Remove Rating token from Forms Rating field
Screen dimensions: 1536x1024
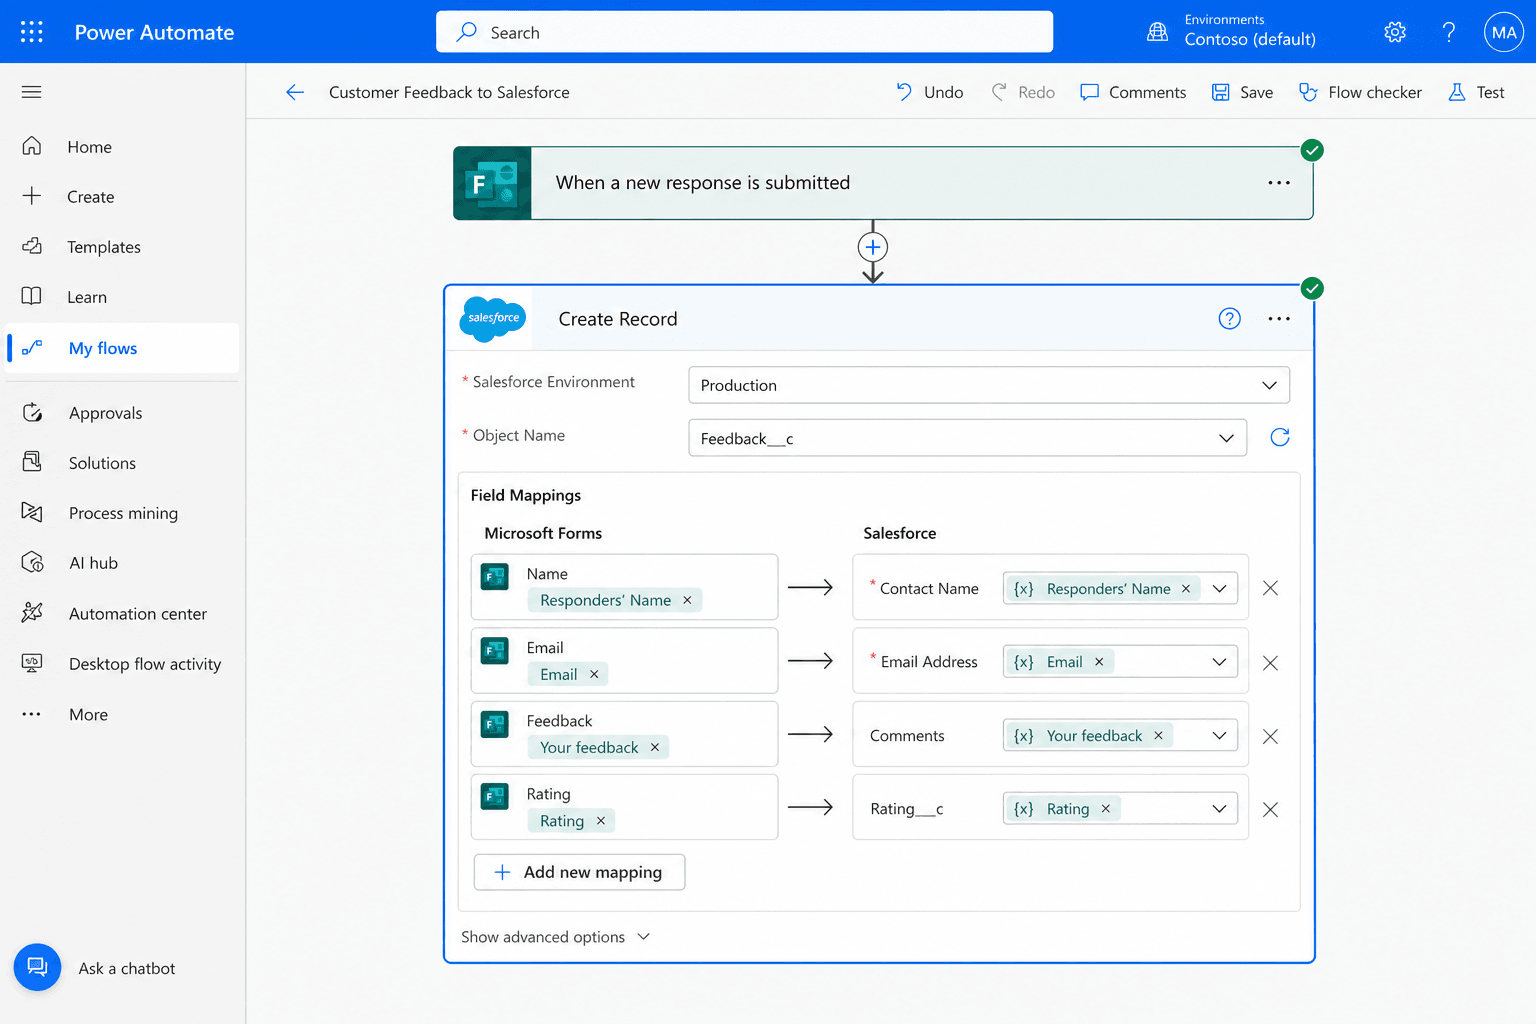(x=601, y=821)
